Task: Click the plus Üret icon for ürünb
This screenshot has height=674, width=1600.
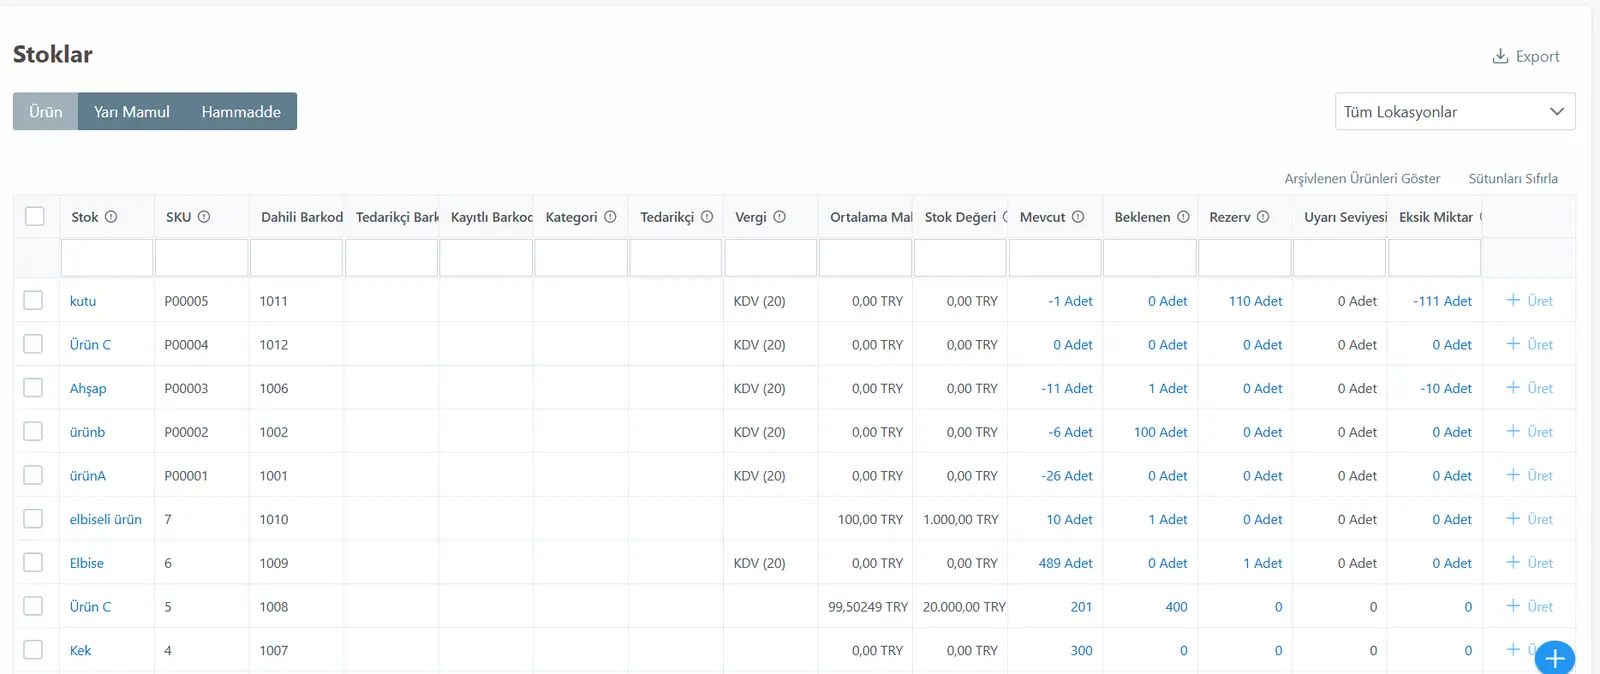Action: (1513, 431)
